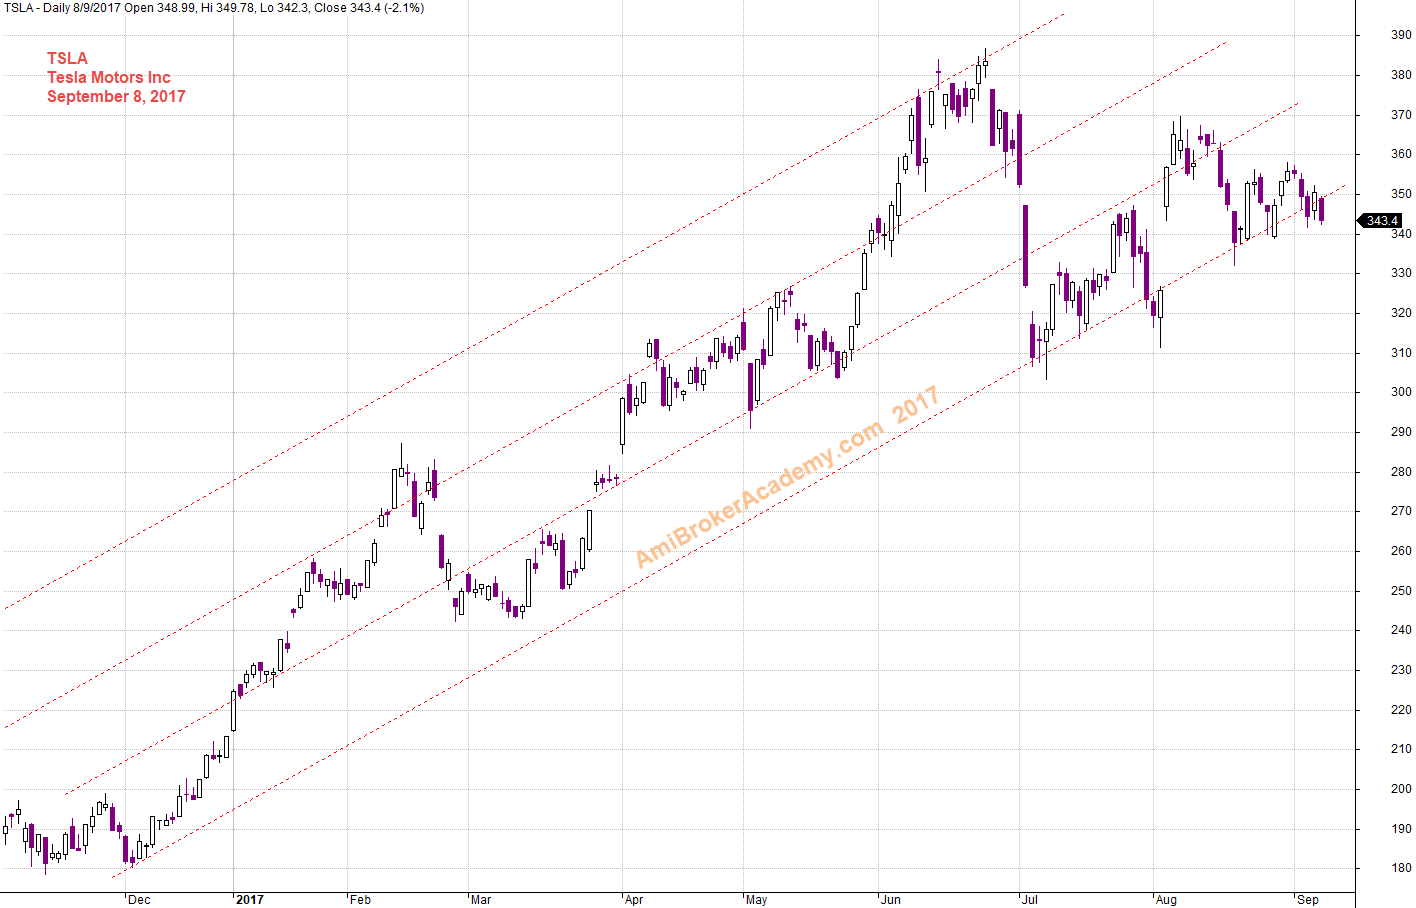Click the 230 price axis label
This screenshot has height=908, width=1416.
[1401, 670]
